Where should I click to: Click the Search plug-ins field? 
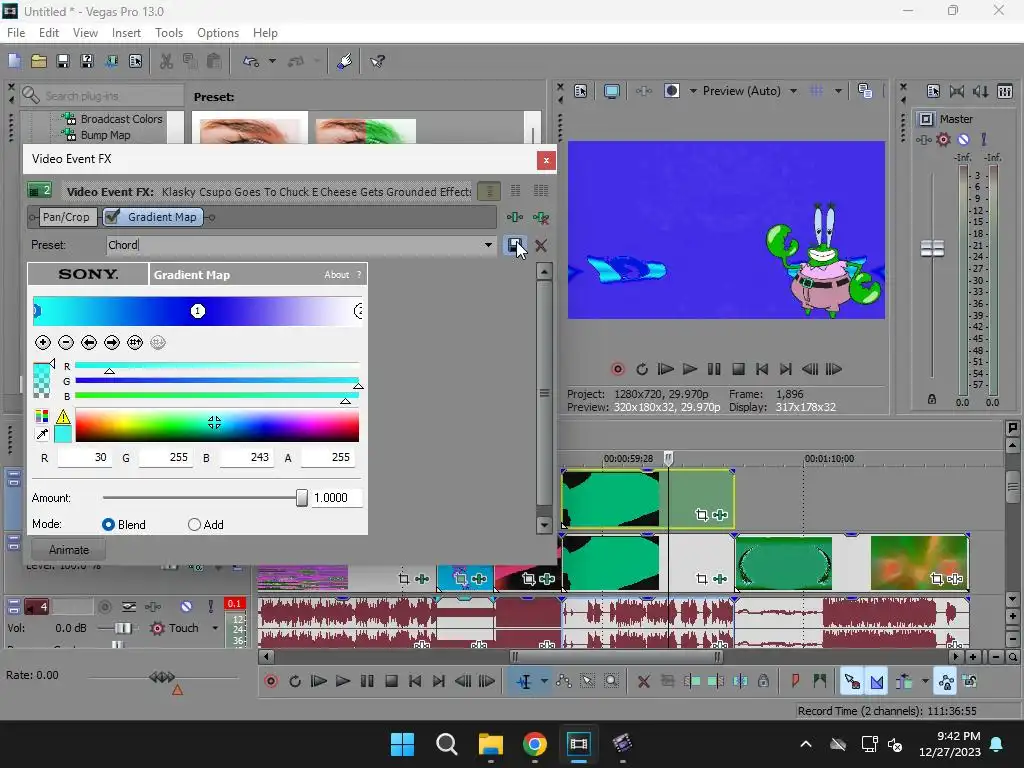[x=102, y=96]
